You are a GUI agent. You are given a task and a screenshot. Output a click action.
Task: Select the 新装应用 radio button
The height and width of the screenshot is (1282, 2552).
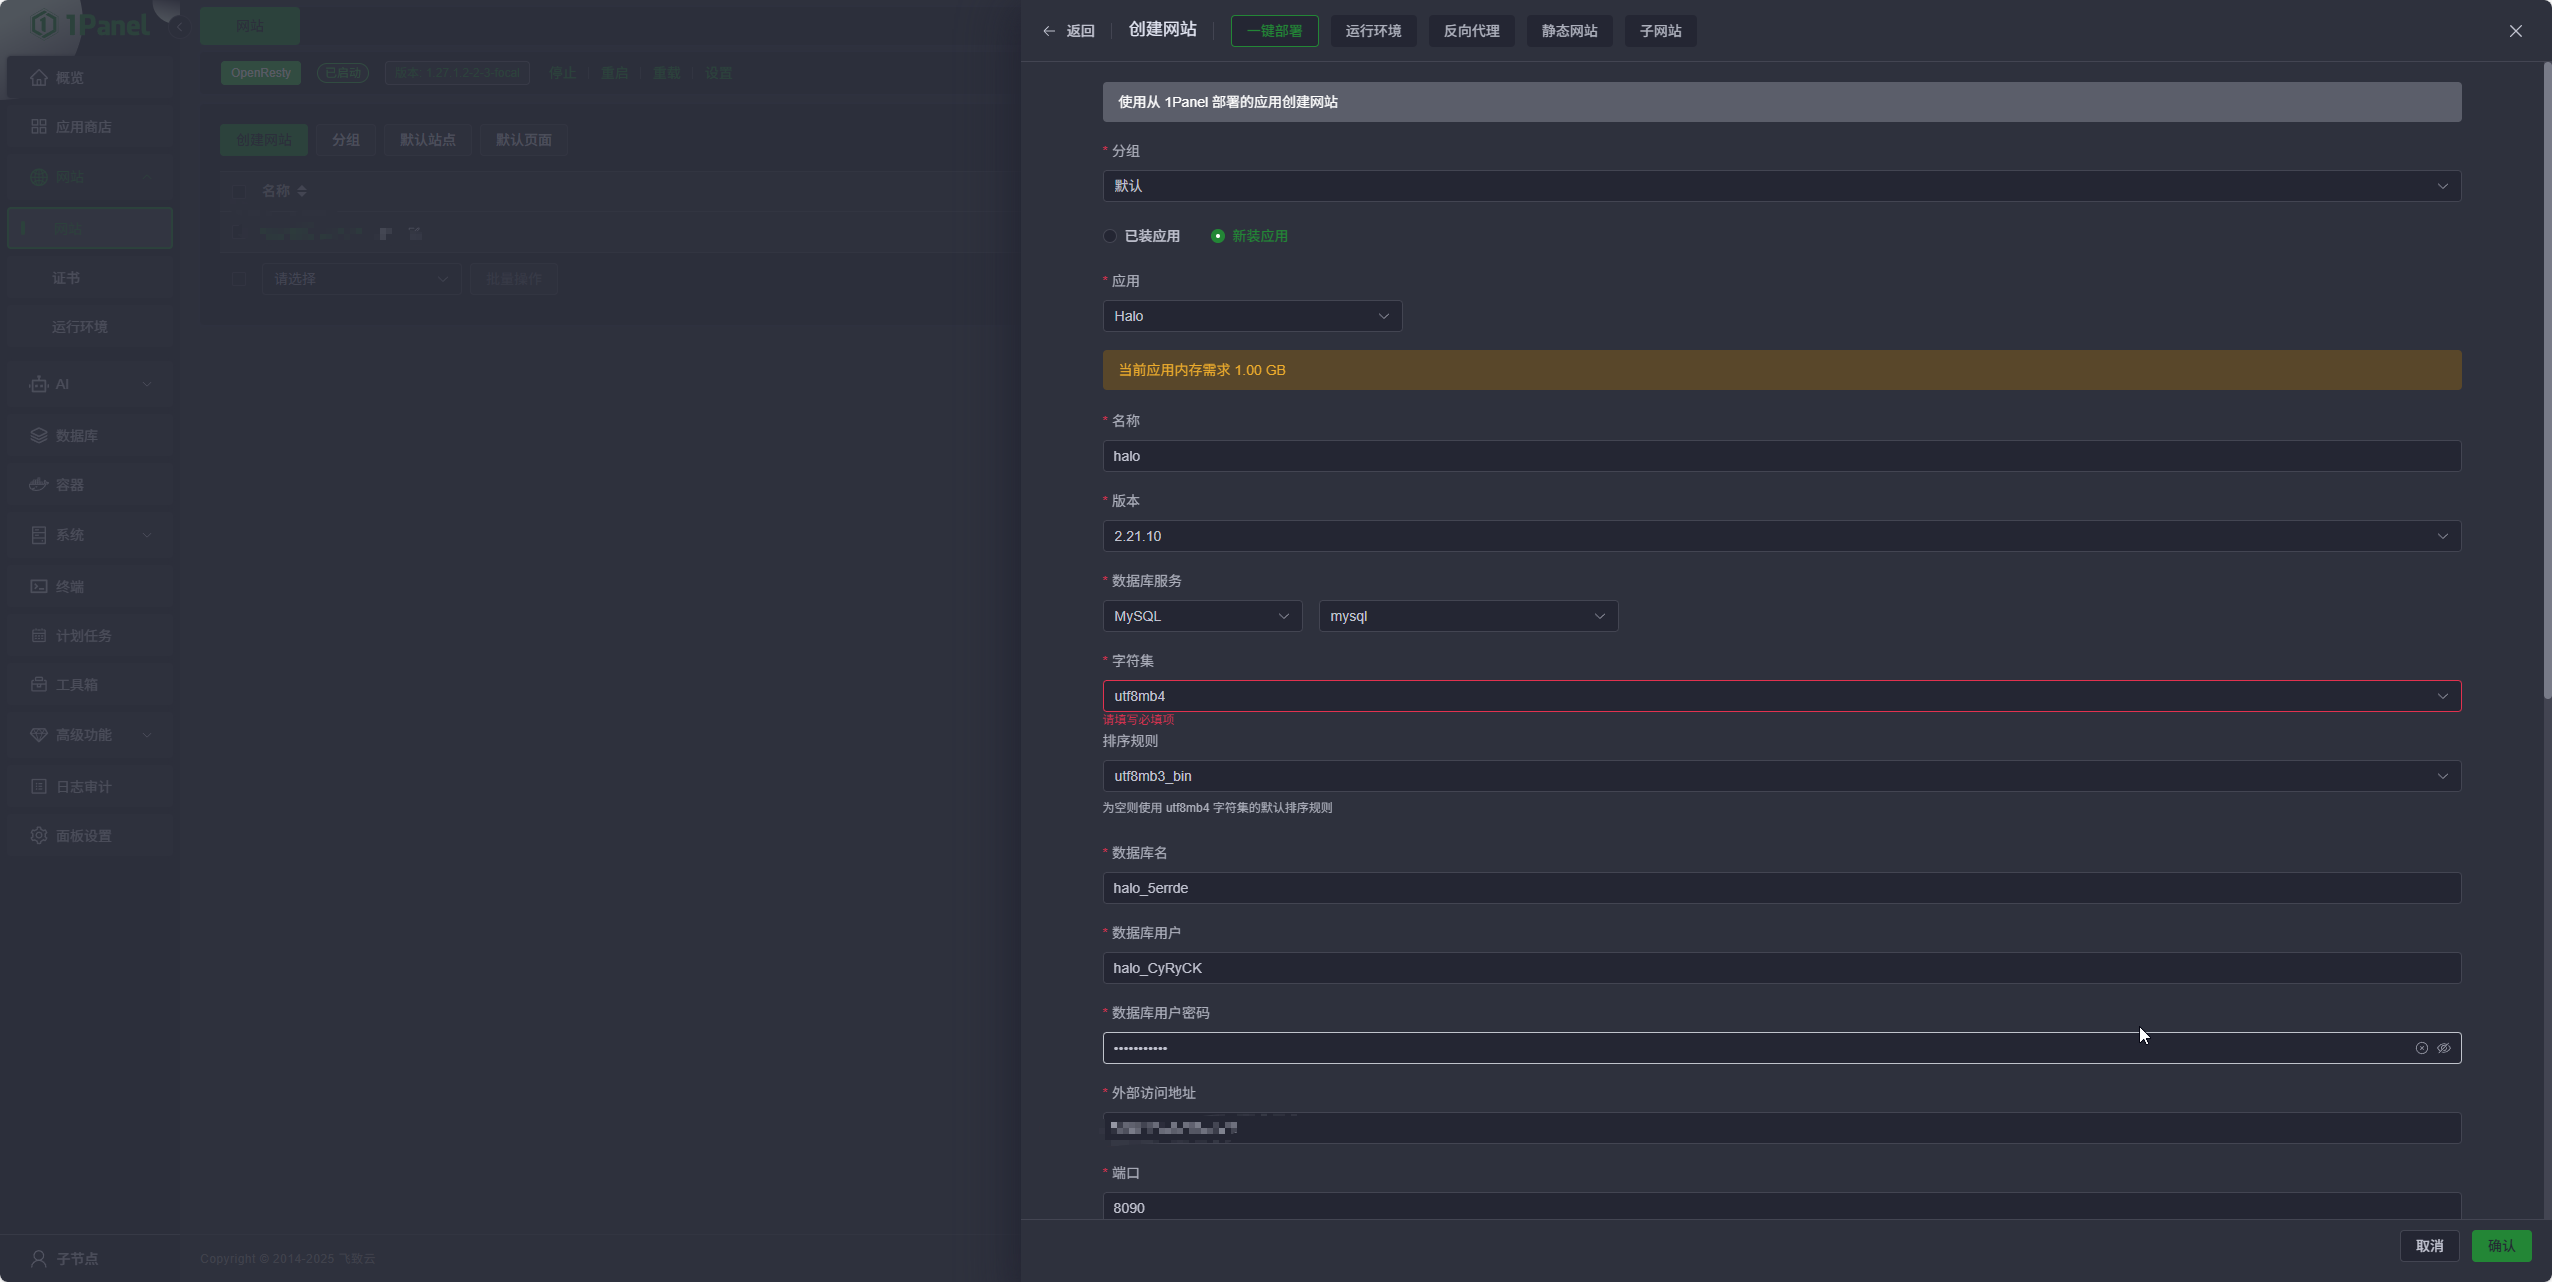pos(1217,236)
